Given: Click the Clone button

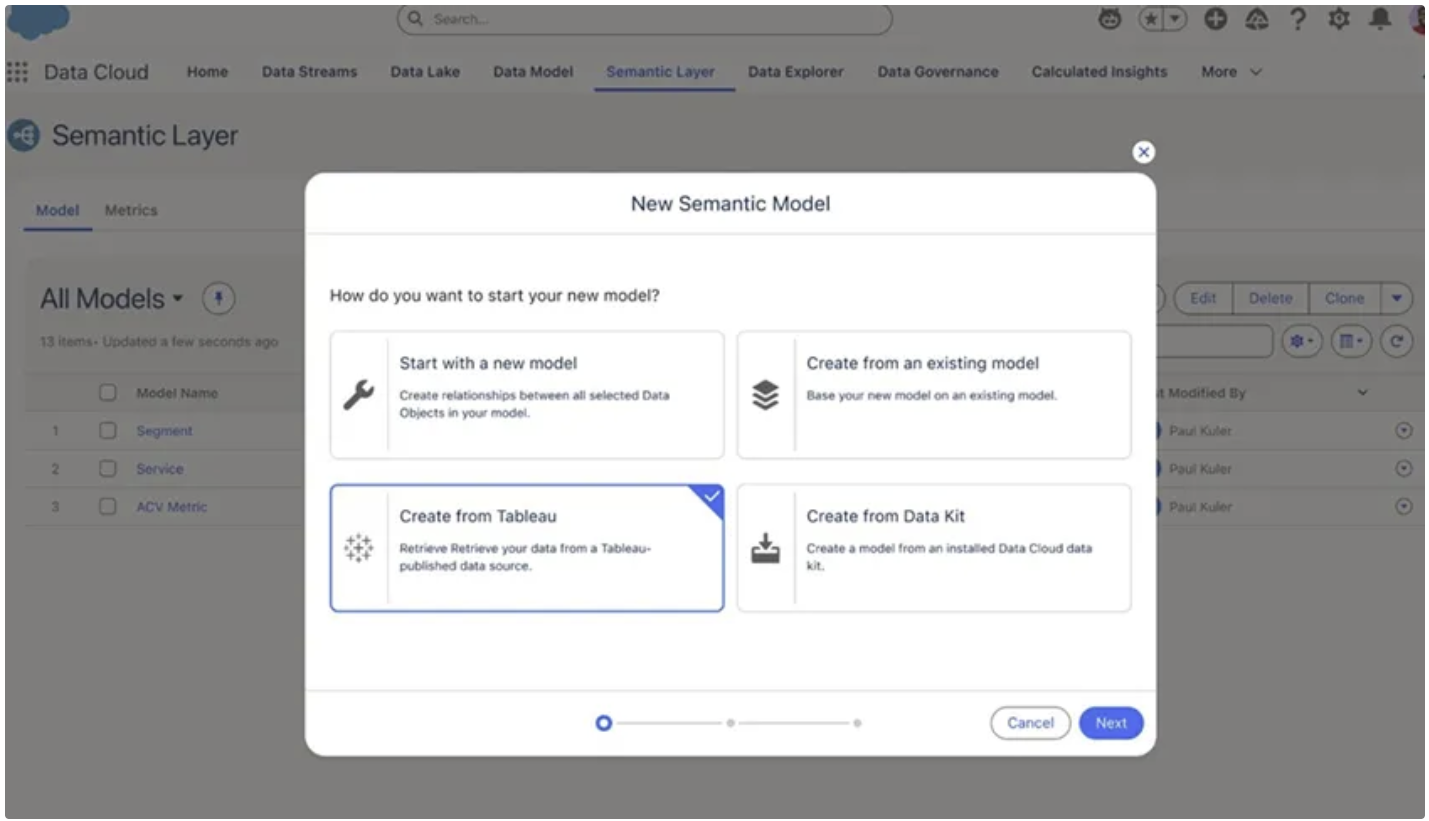Looking at the screenshot, I should pos(1344,298).
